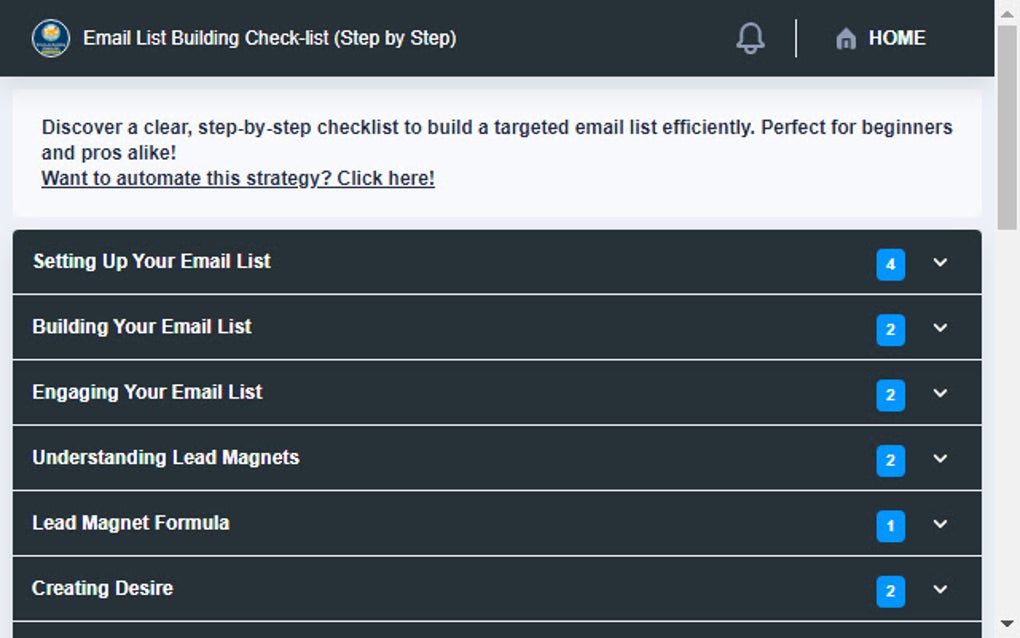Click the badge on Understanding Lead Magnets
This screenshot has width=1020, height=638.
(x=889, y=460)
